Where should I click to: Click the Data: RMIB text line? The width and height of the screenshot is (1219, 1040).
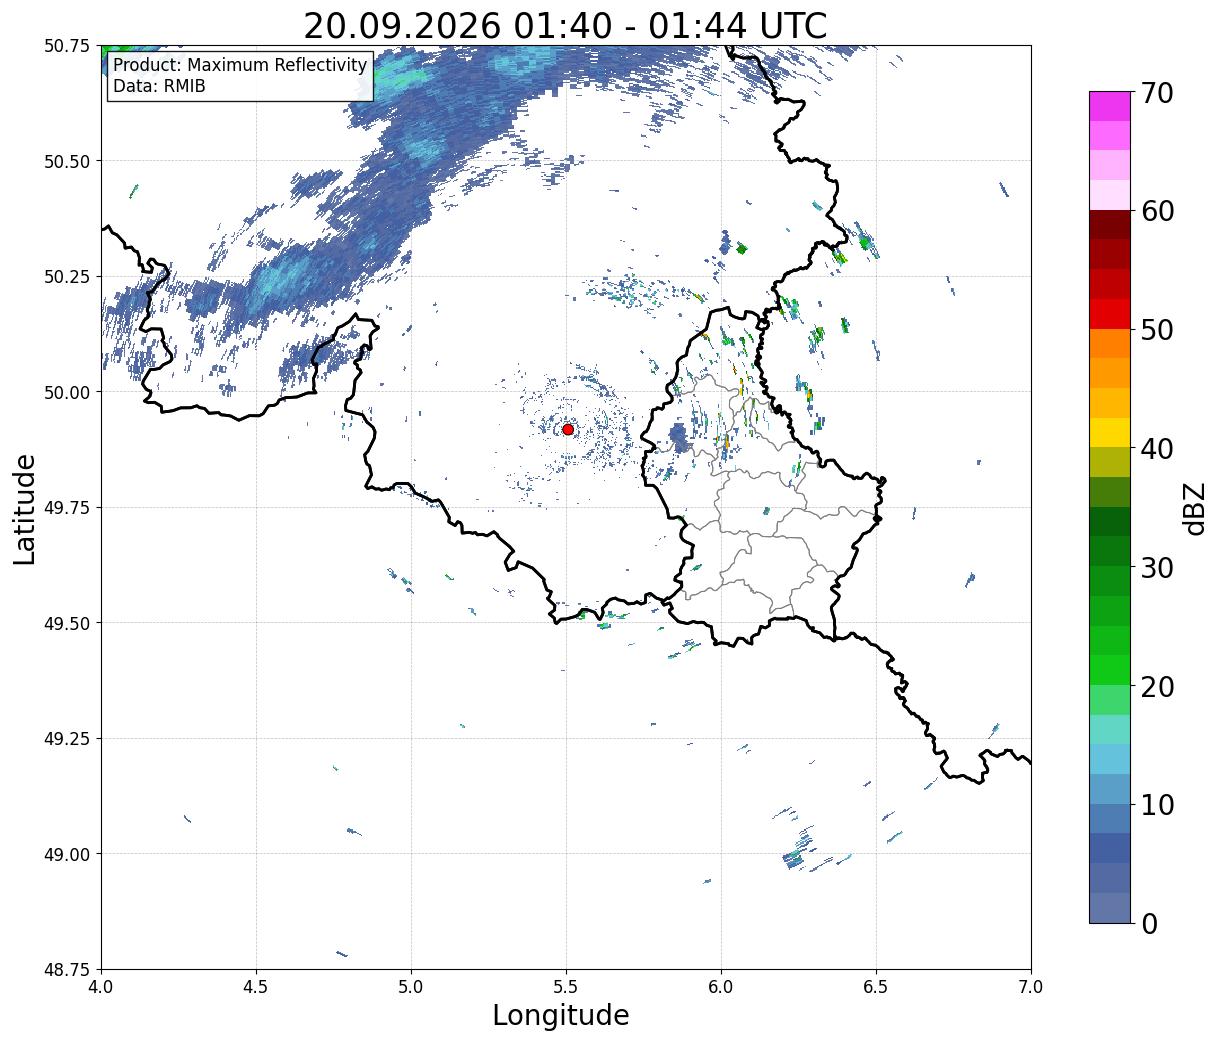[x=159, y=87]
